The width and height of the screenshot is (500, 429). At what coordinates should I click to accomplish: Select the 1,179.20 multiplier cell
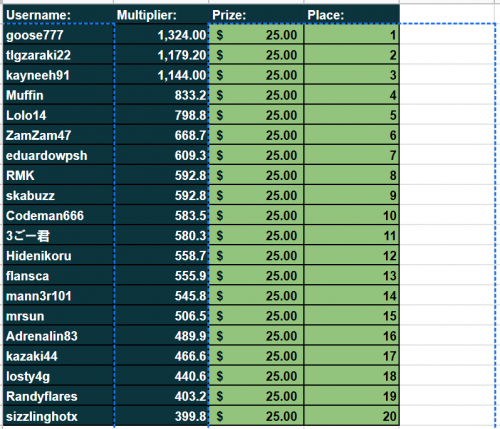[161, 54]
